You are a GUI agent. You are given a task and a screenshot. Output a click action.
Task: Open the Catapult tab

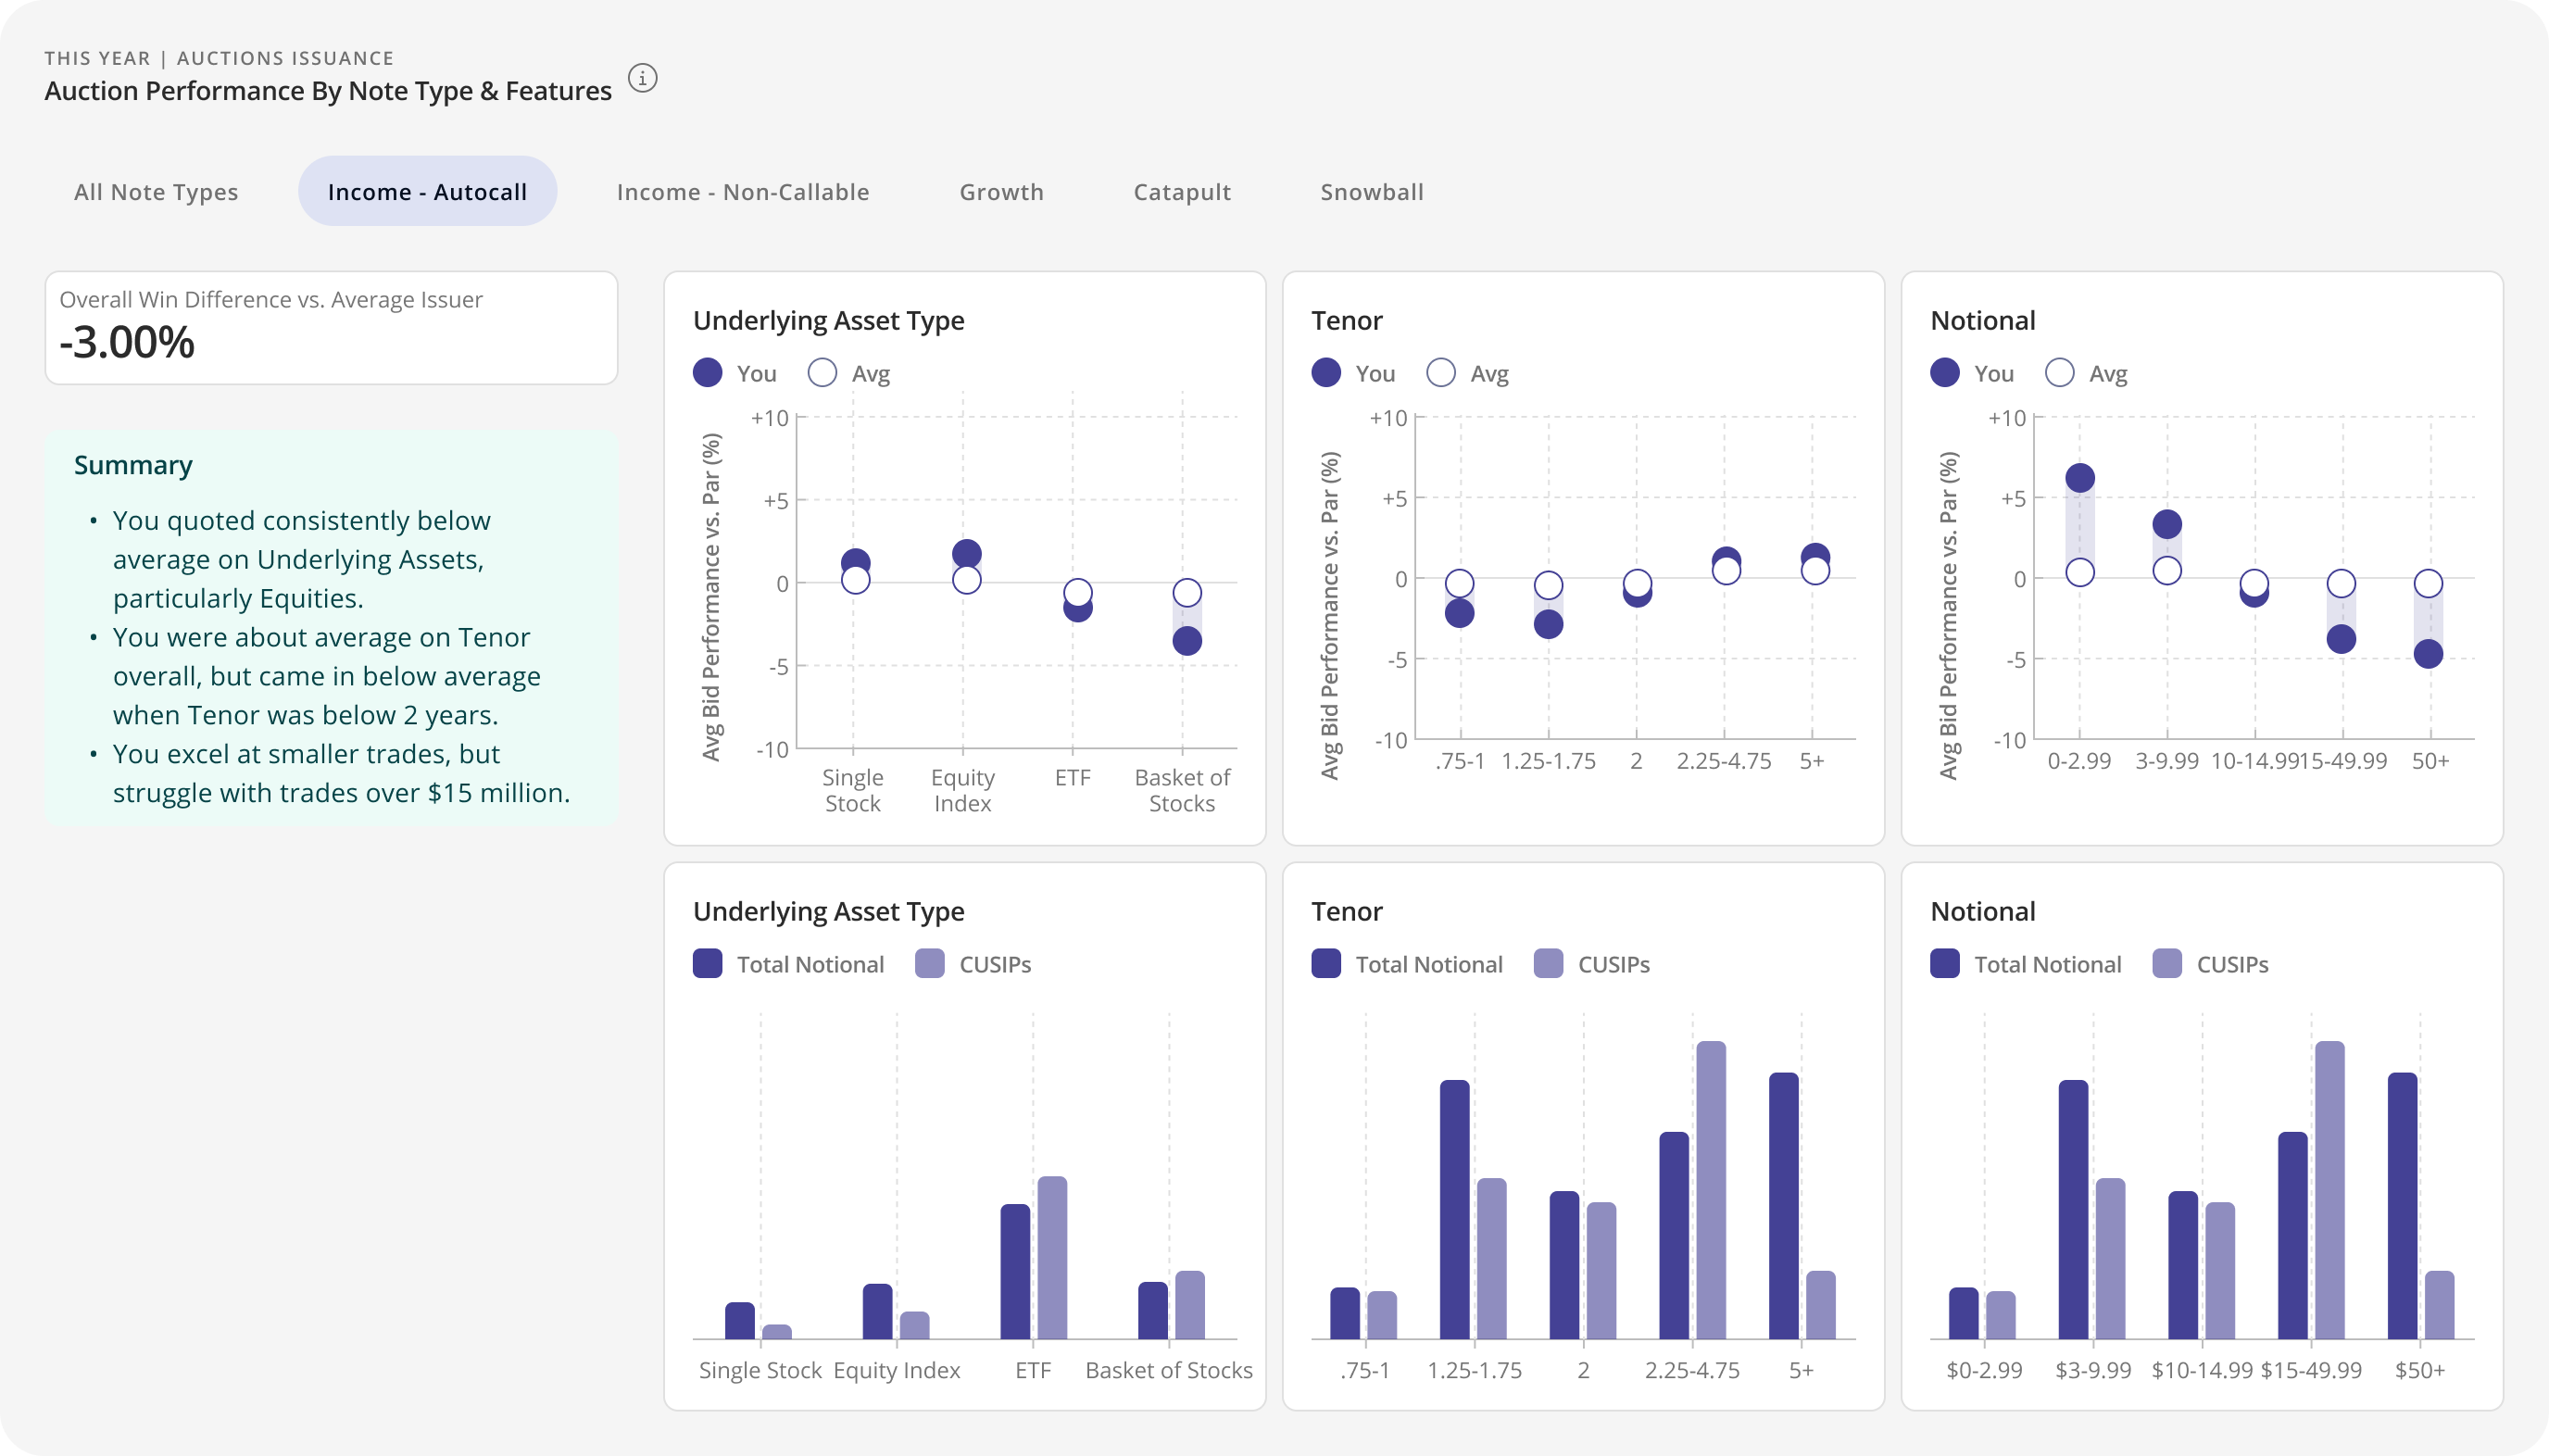pos(1182,192)
